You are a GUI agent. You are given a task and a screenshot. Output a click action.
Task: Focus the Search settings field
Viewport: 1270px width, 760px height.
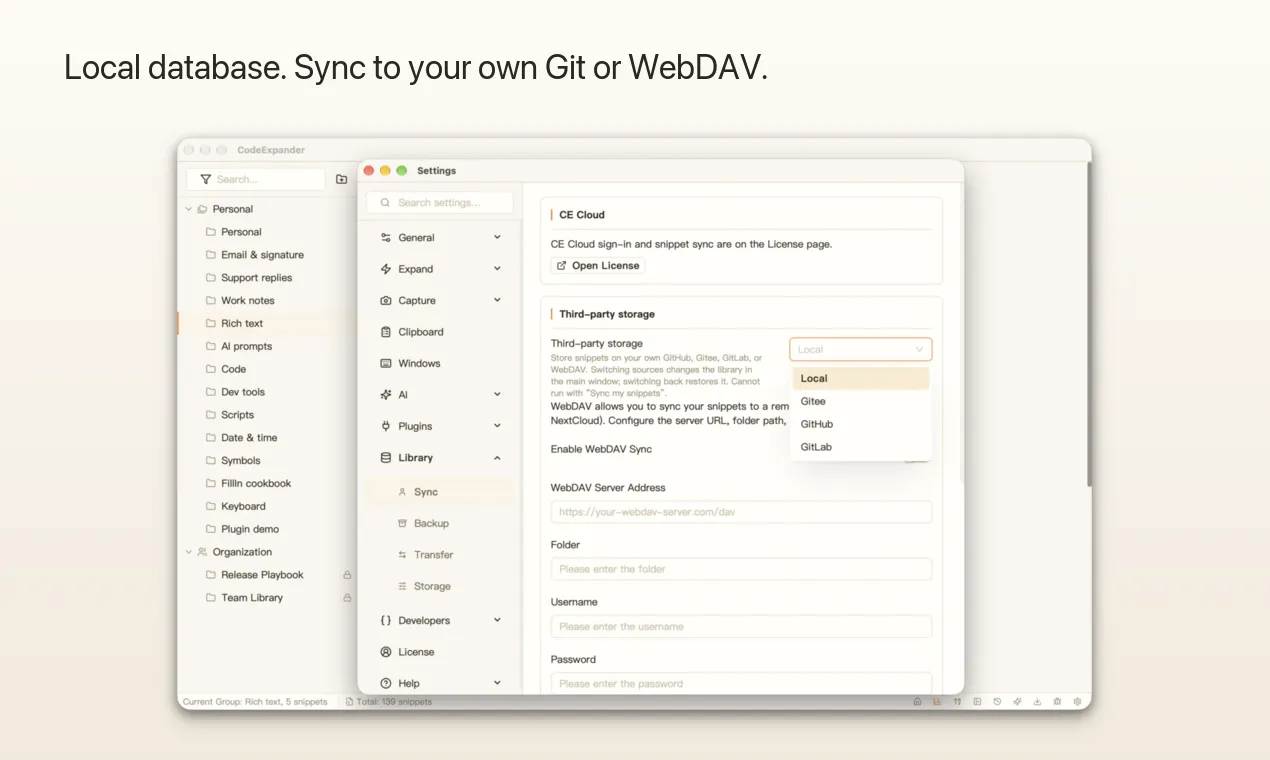441,203
